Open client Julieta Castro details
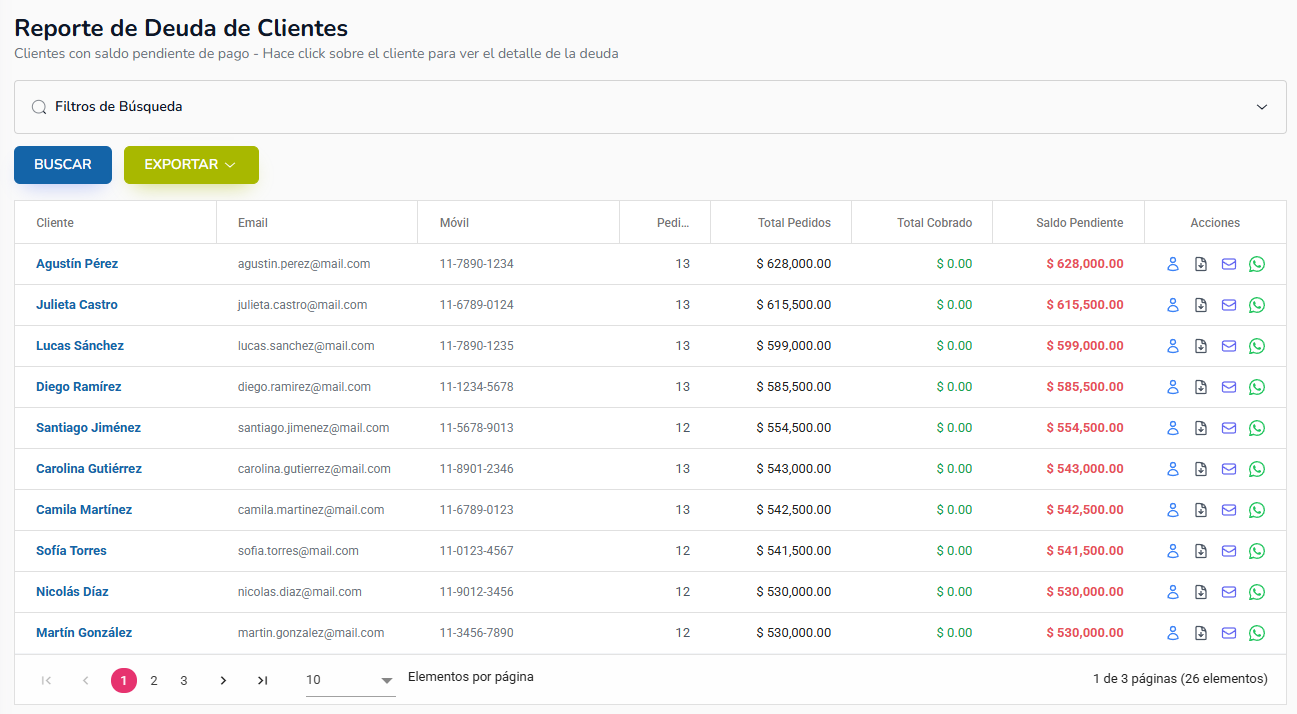 point(77,305)
